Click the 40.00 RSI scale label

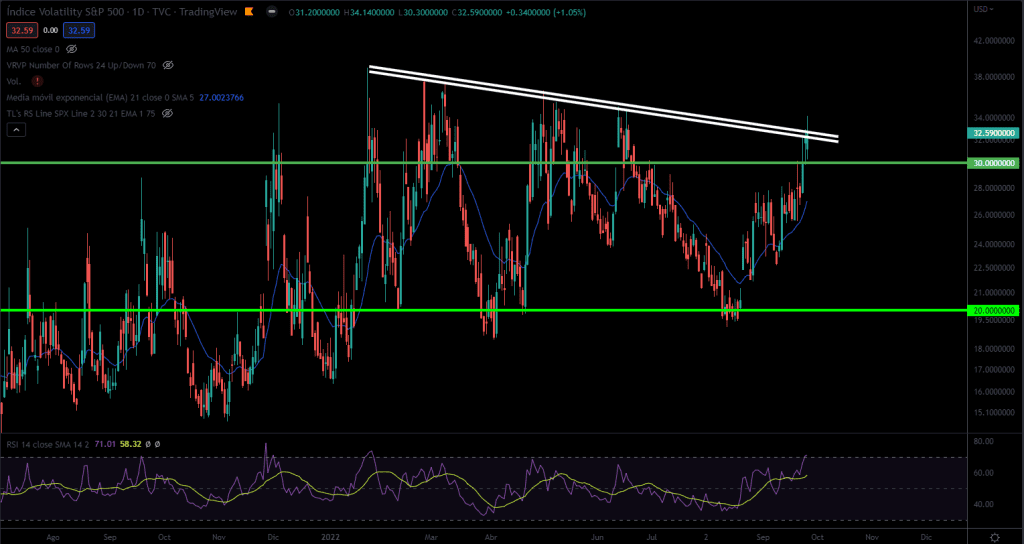984,504
